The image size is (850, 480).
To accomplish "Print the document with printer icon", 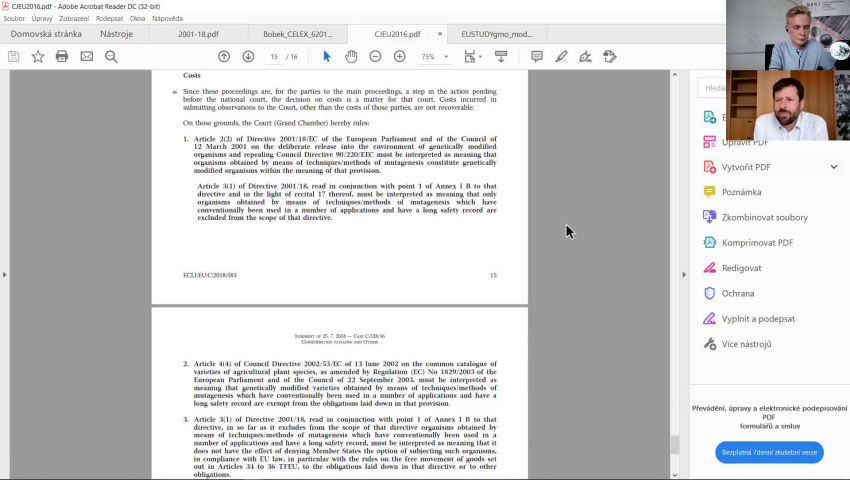I will (62, 56).
